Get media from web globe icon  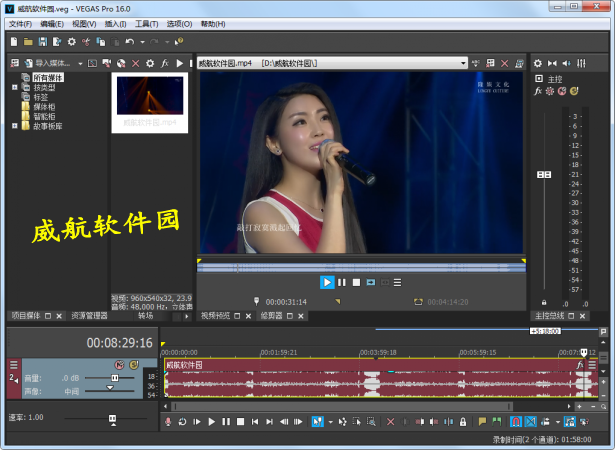[121, 63]
